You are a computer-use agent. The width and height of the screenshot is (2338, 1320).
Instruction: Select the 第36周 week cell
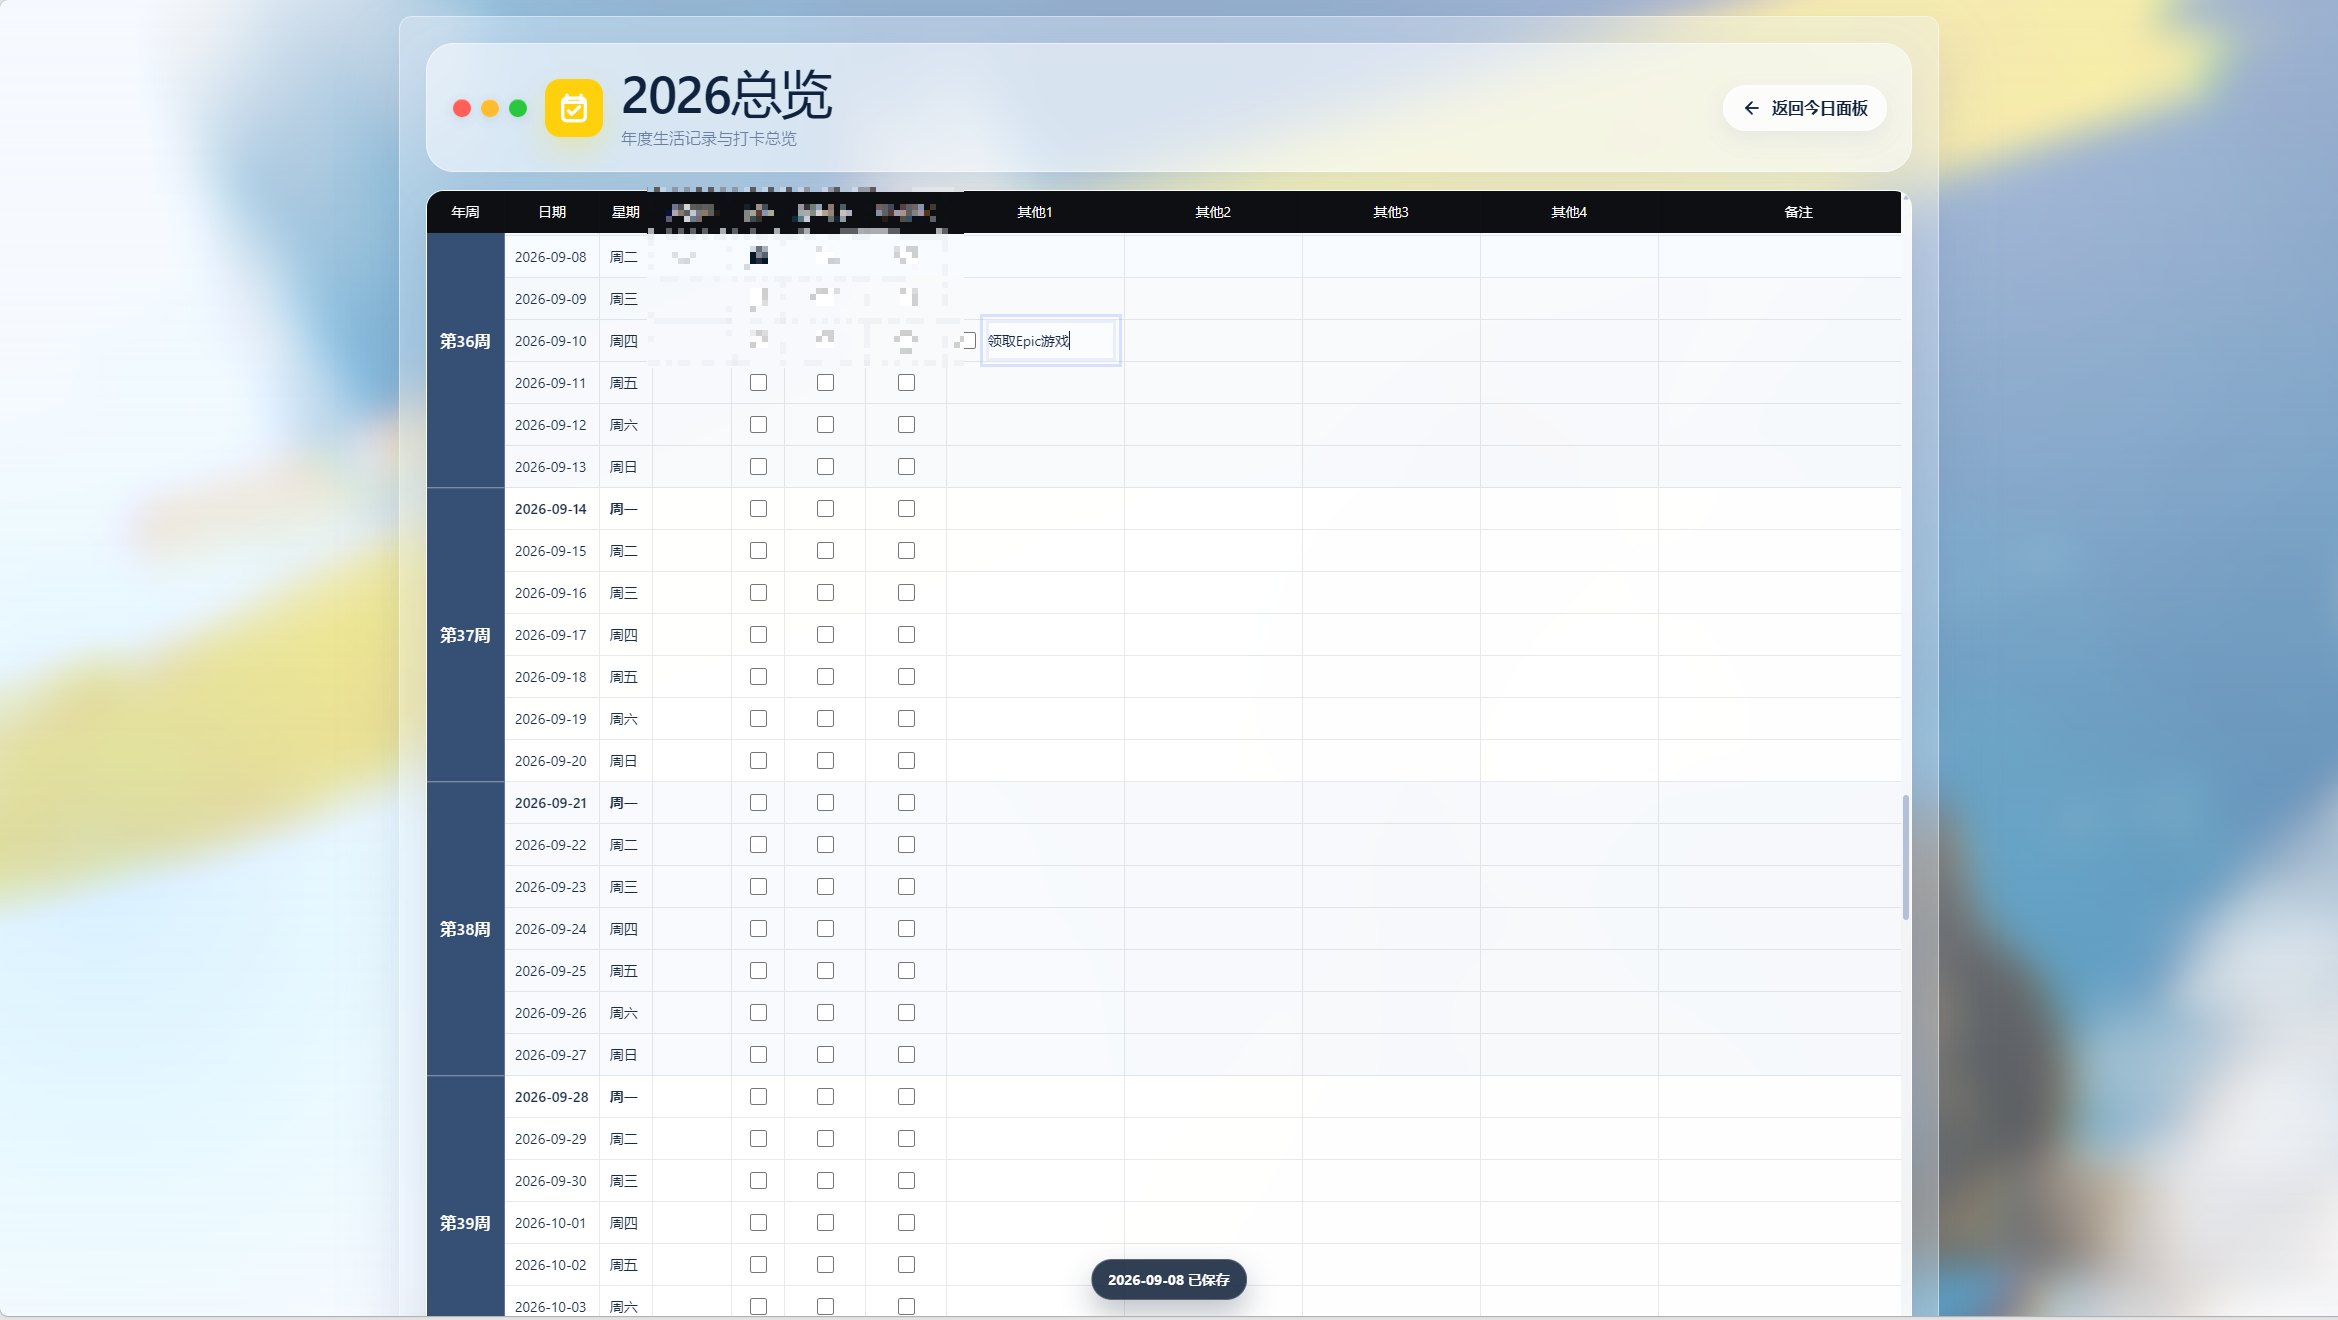click(x=465, y=341)
